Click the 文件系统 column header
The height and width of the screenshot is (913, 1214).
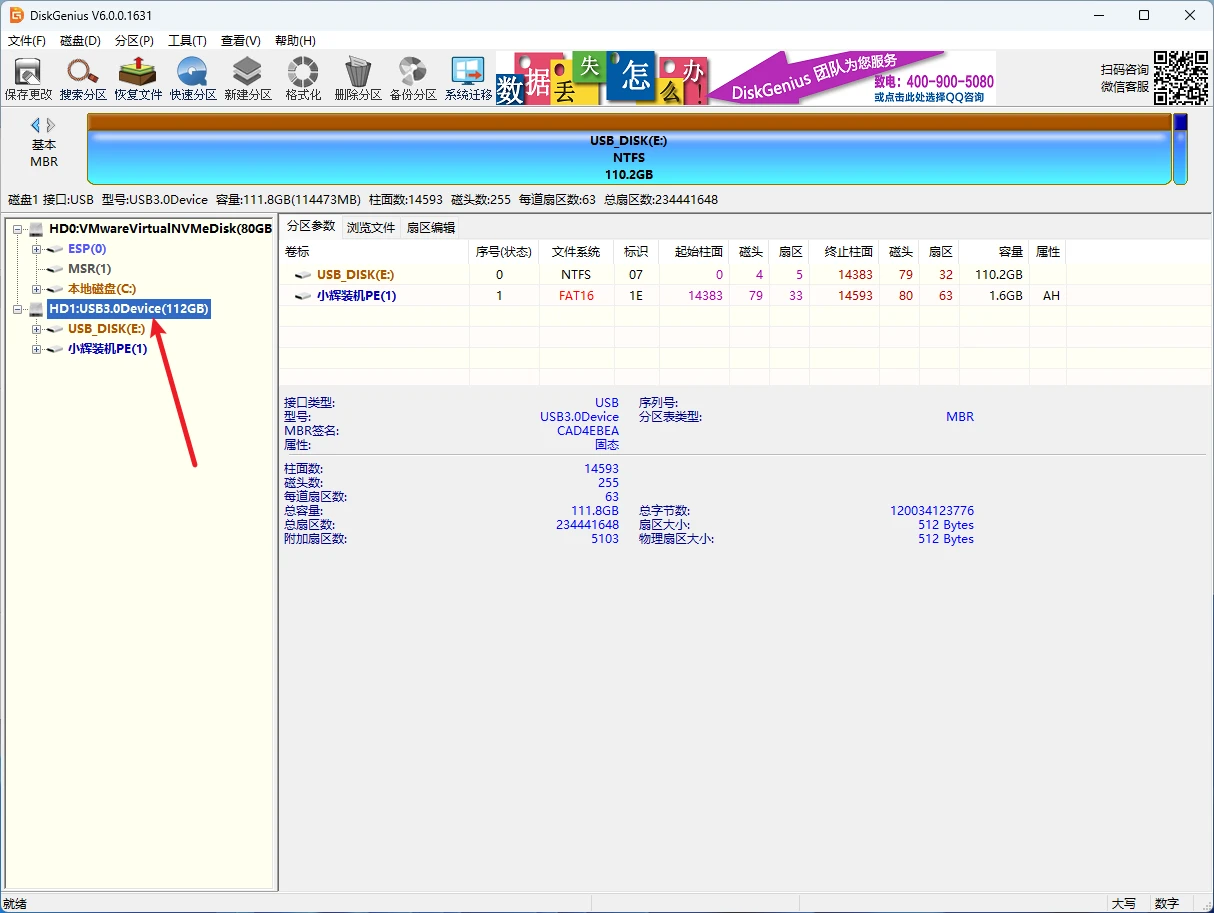click(576, 252)
